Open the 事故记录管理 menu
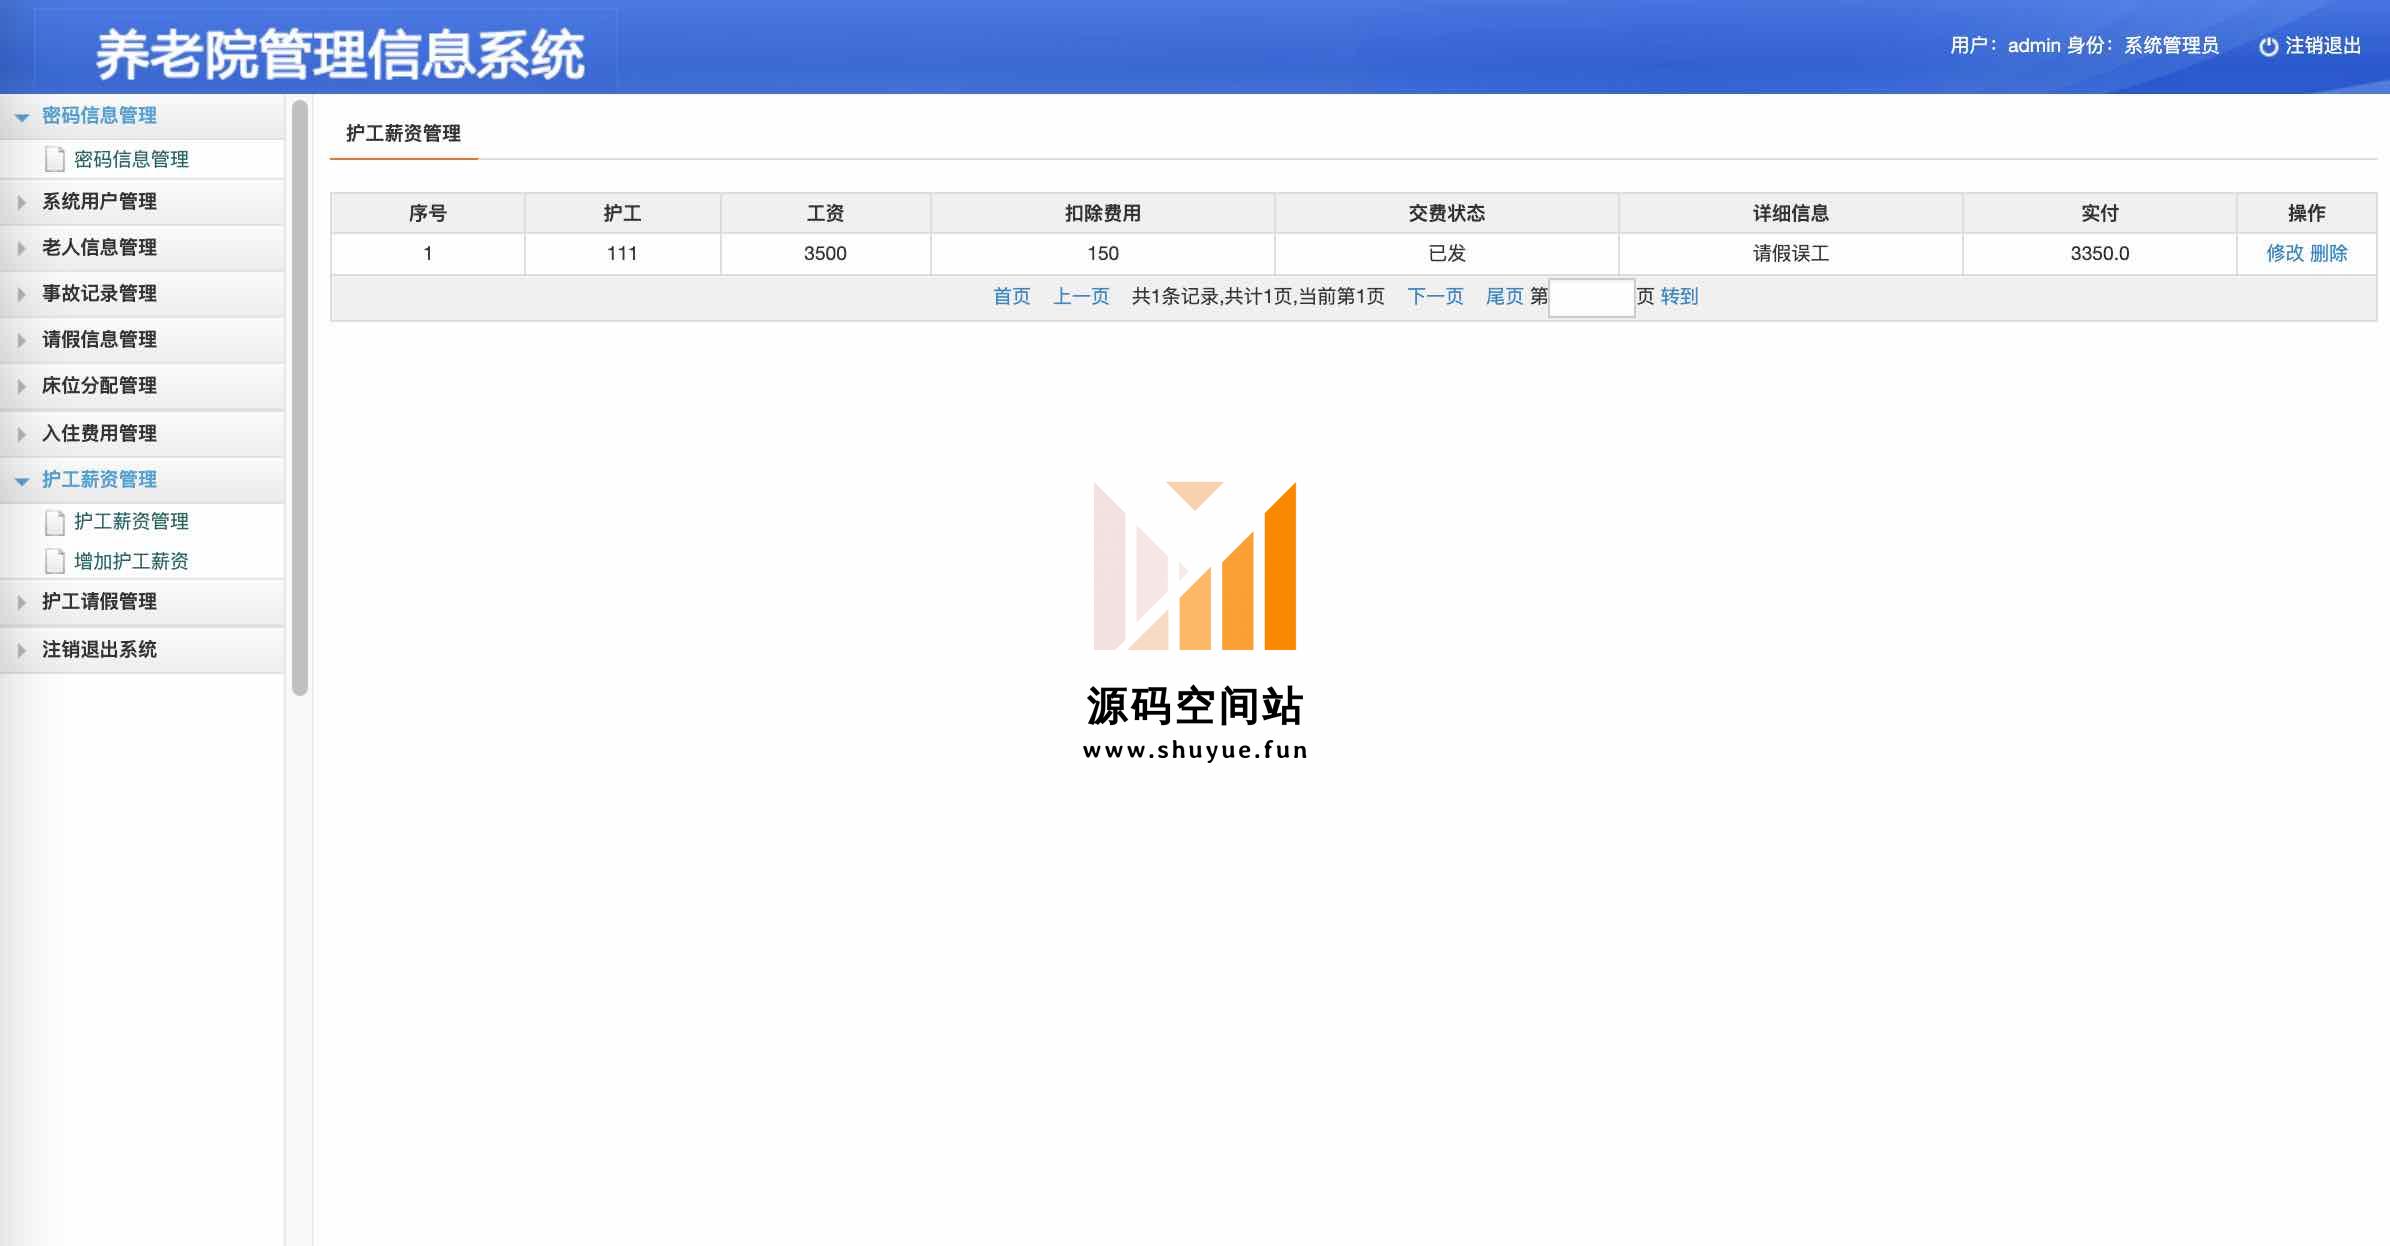This screenshot has height=1246, width=2390. click(x=99, y=294)
